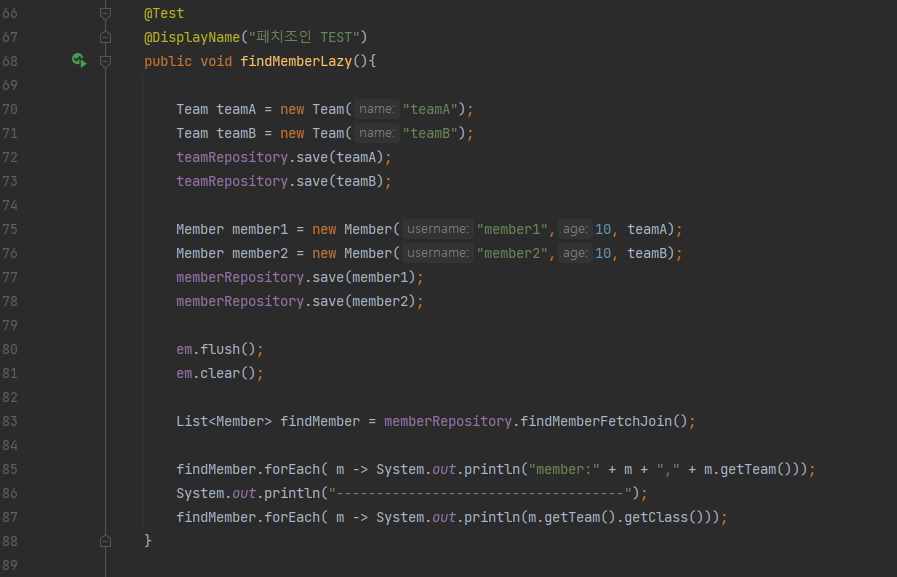Screen dimensions: 897x577
Task: Click the "member2" string literal
Action: [x=512, y=253]
